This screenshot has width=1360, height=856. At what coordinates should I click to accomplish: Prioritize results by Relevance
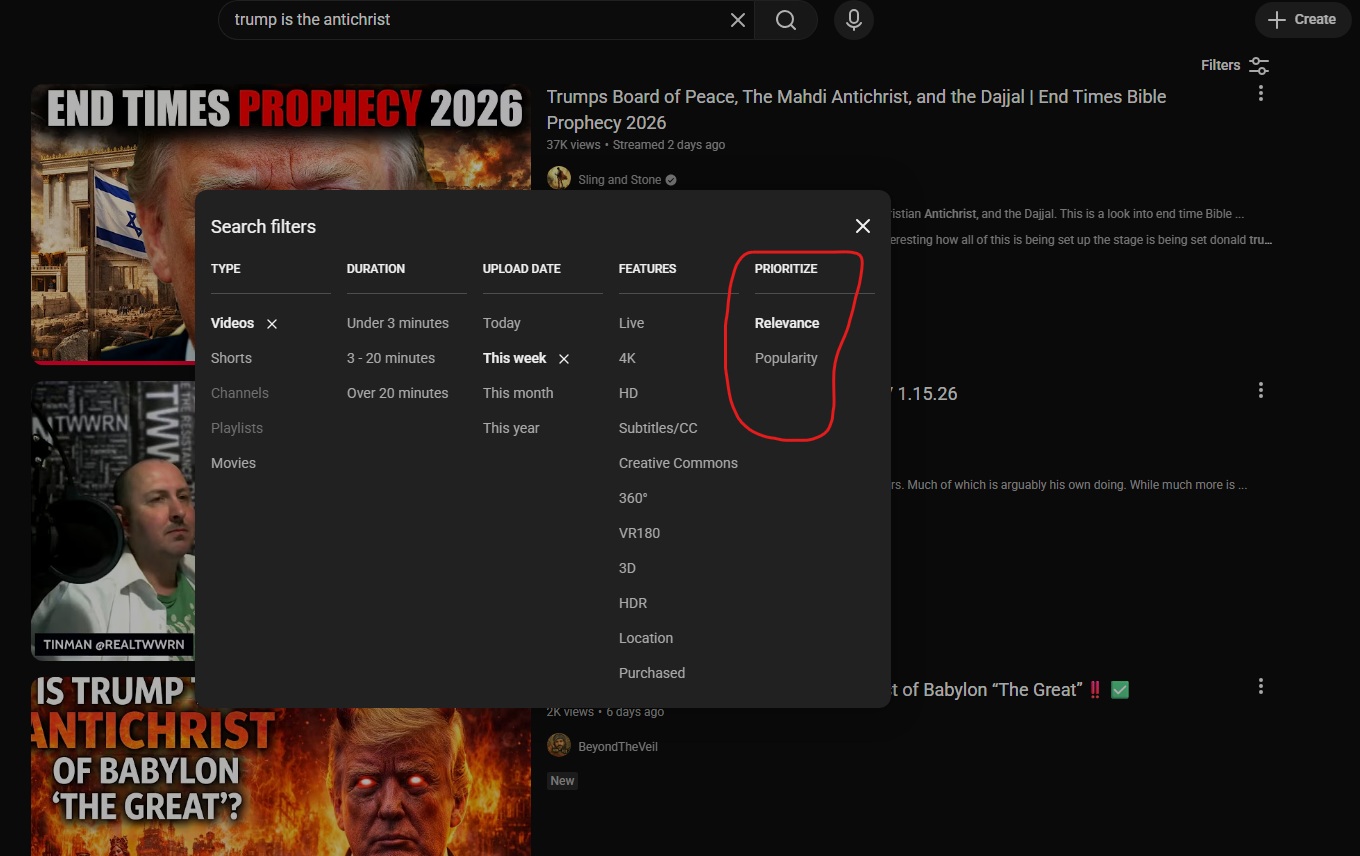pyautogui.click(x=787, y=323)
